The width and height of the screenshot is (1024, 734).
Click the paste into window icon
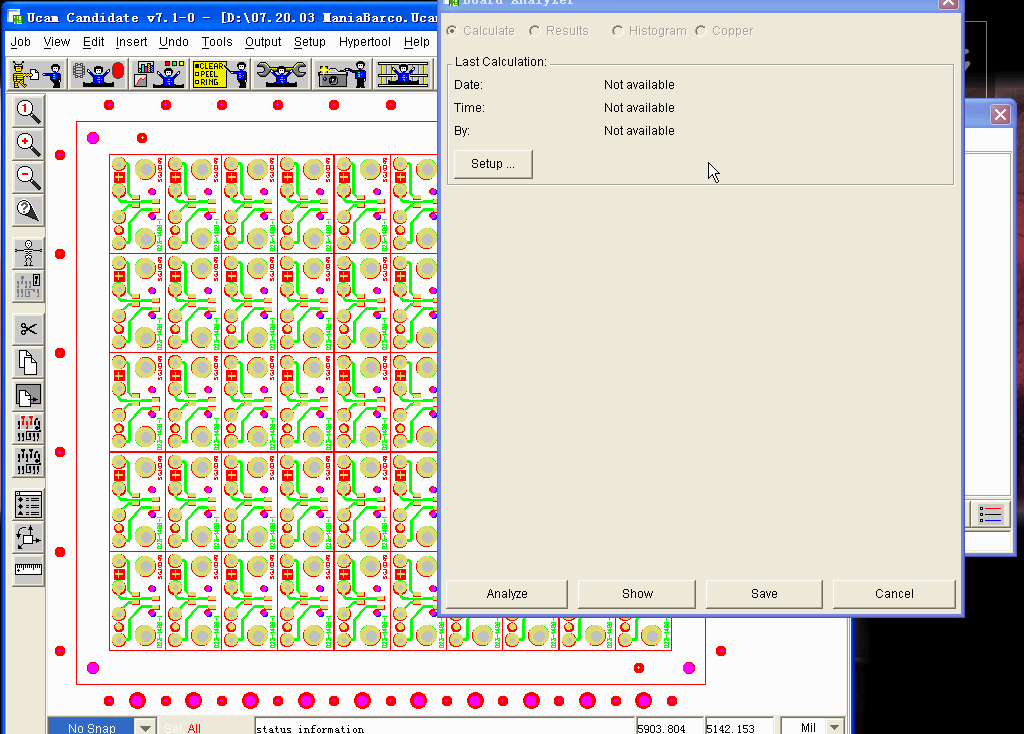click(x=28, y=396)
